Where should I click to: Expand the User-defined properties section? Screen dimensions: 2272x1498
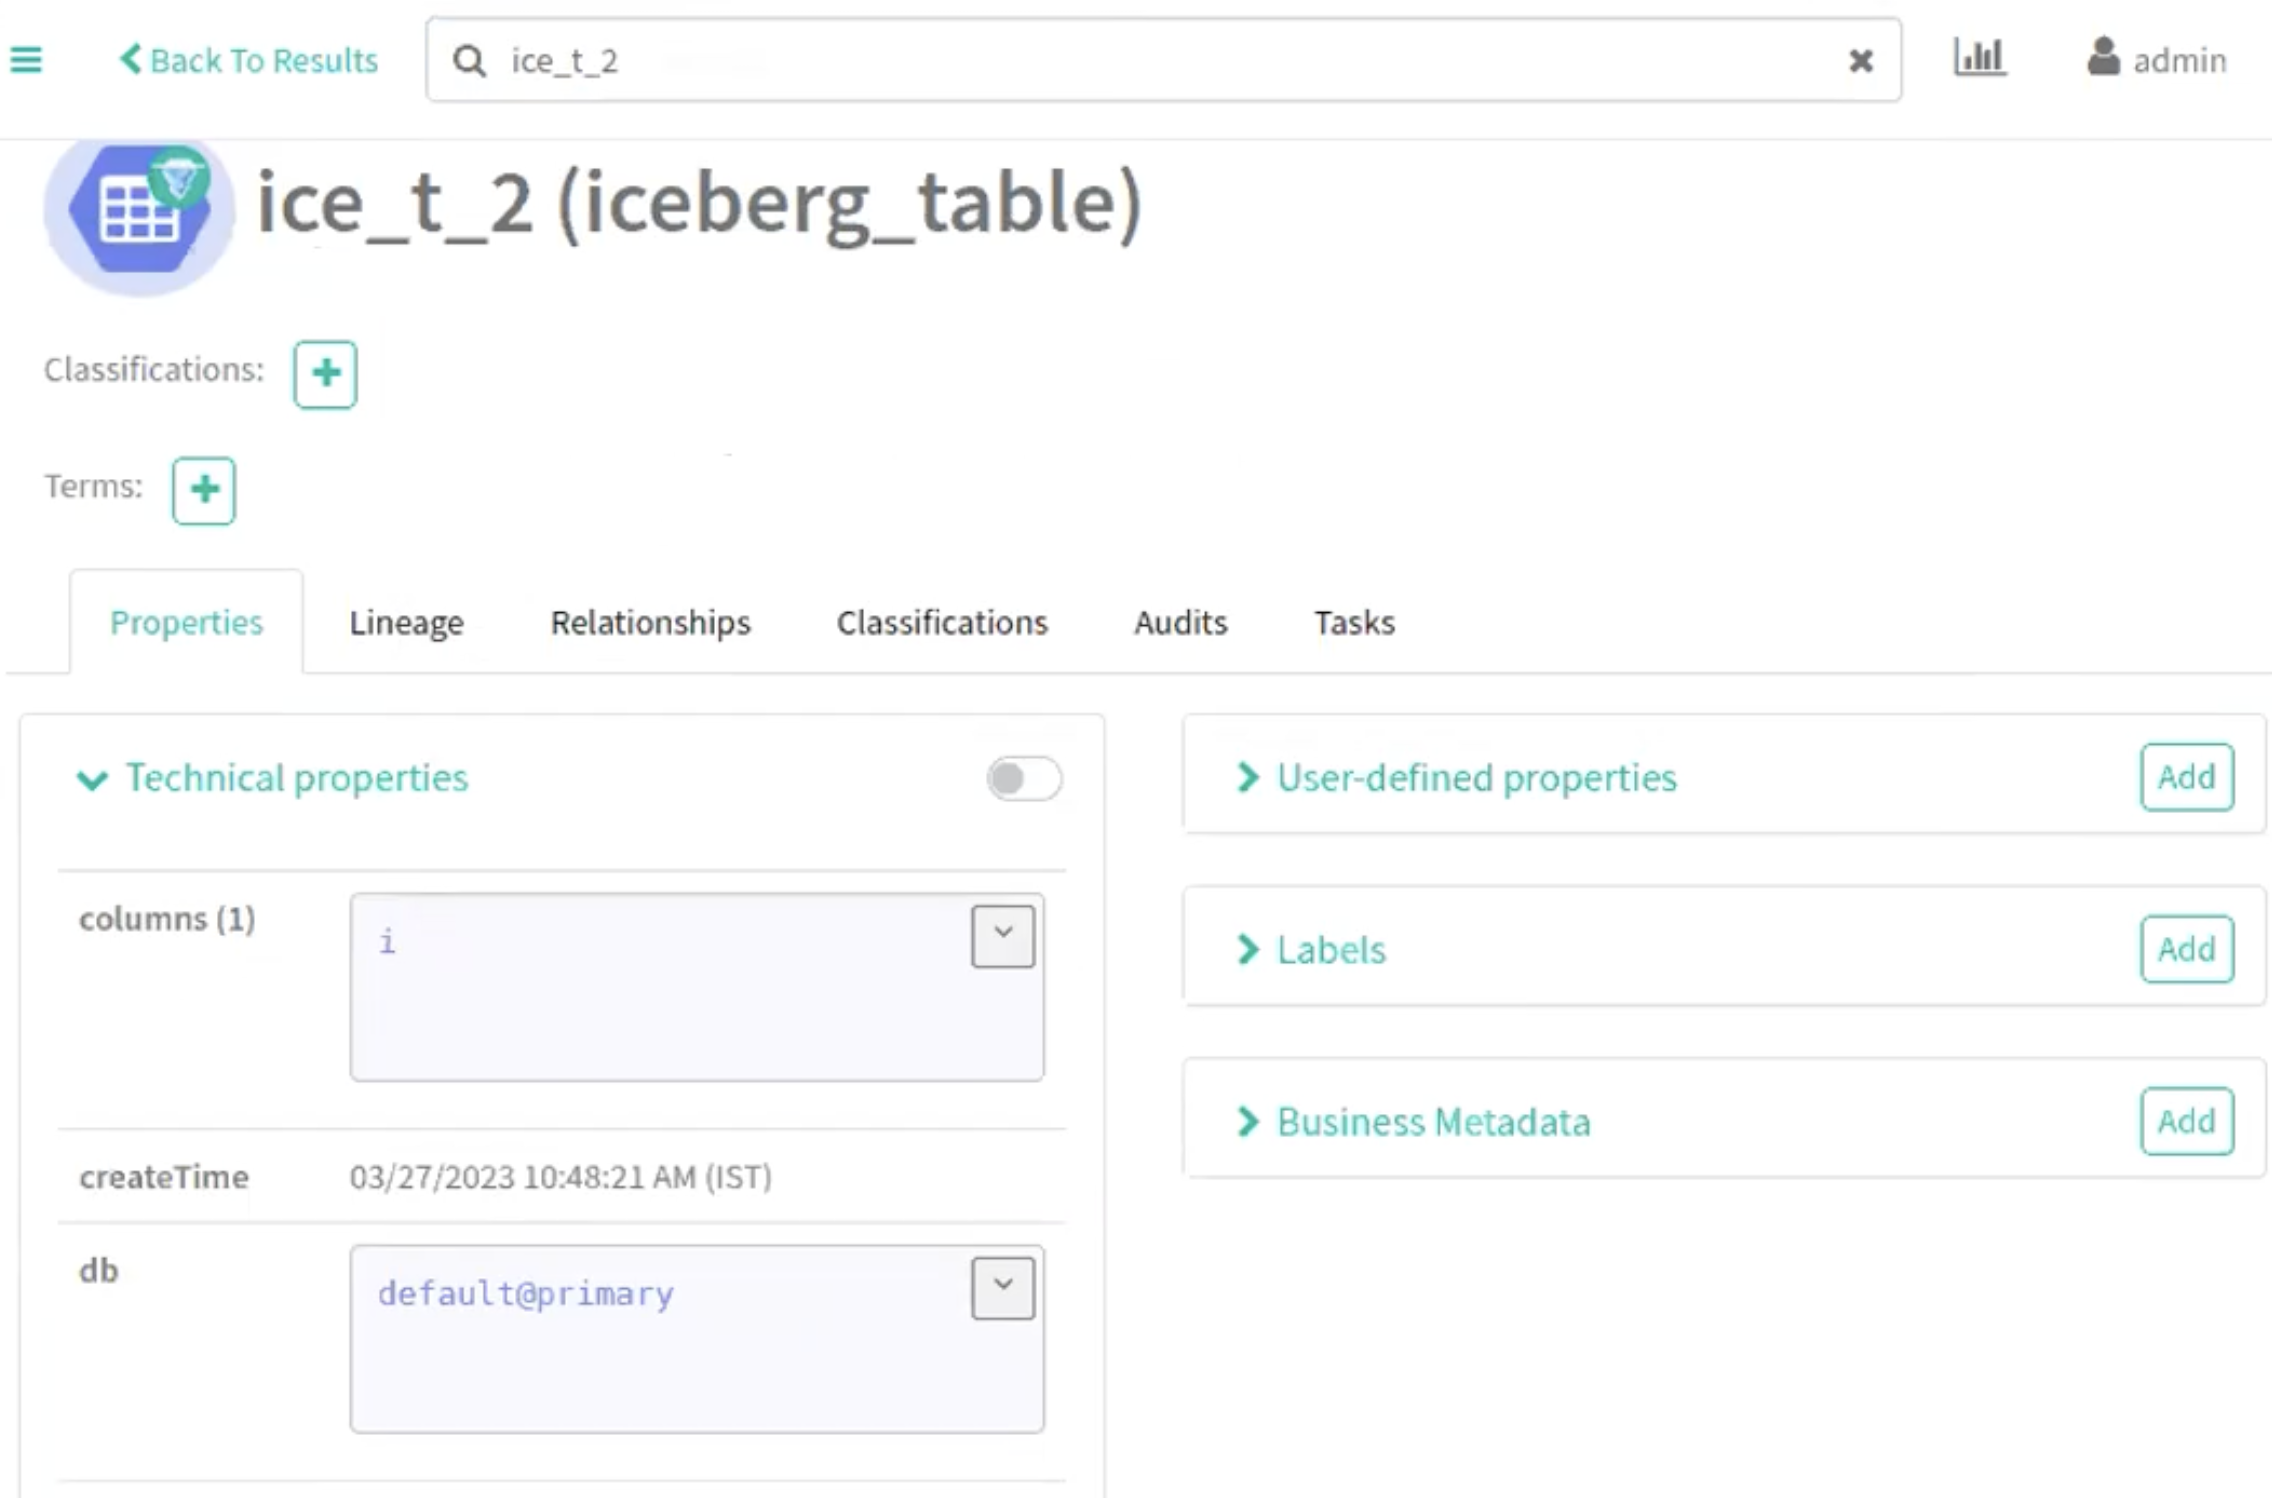pyautogui.click(x=1475, y=777)
